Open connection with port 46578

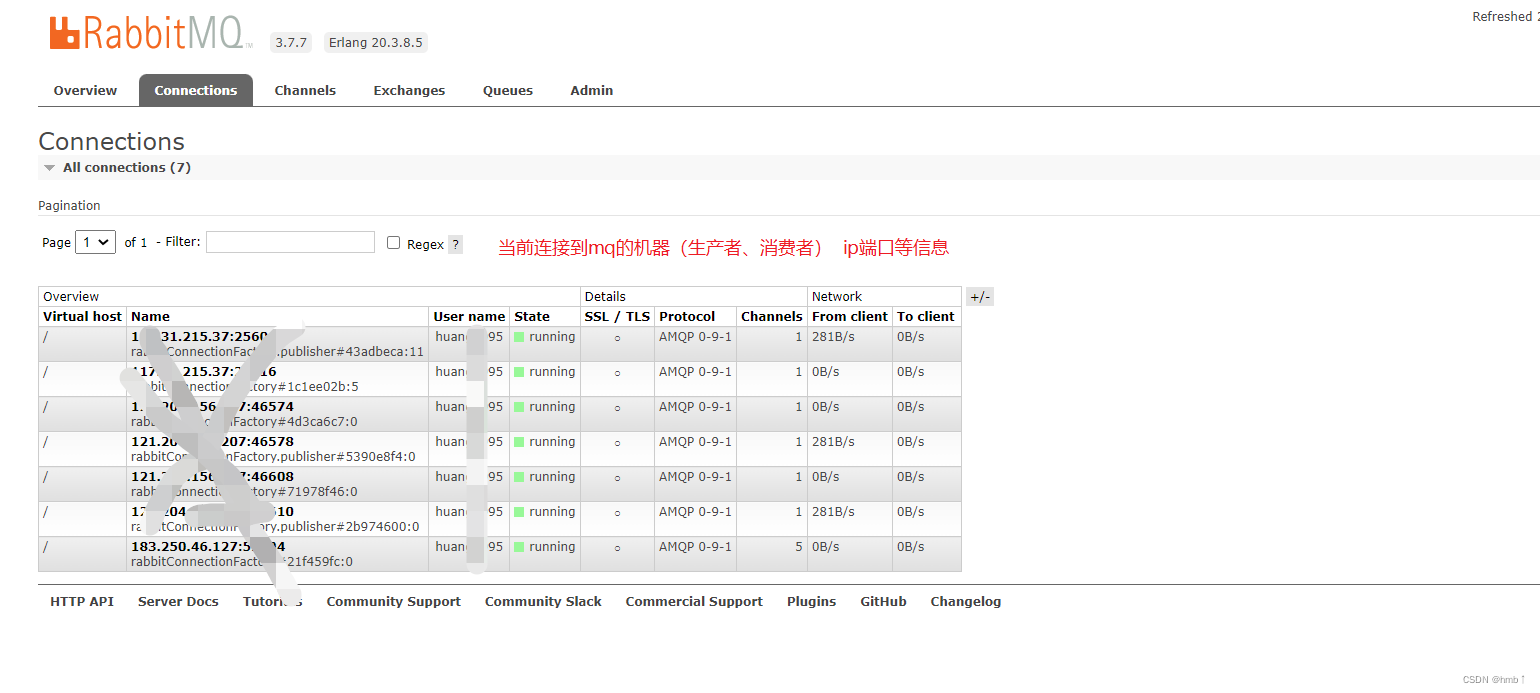pyautogui.click(x=212, y=441)
